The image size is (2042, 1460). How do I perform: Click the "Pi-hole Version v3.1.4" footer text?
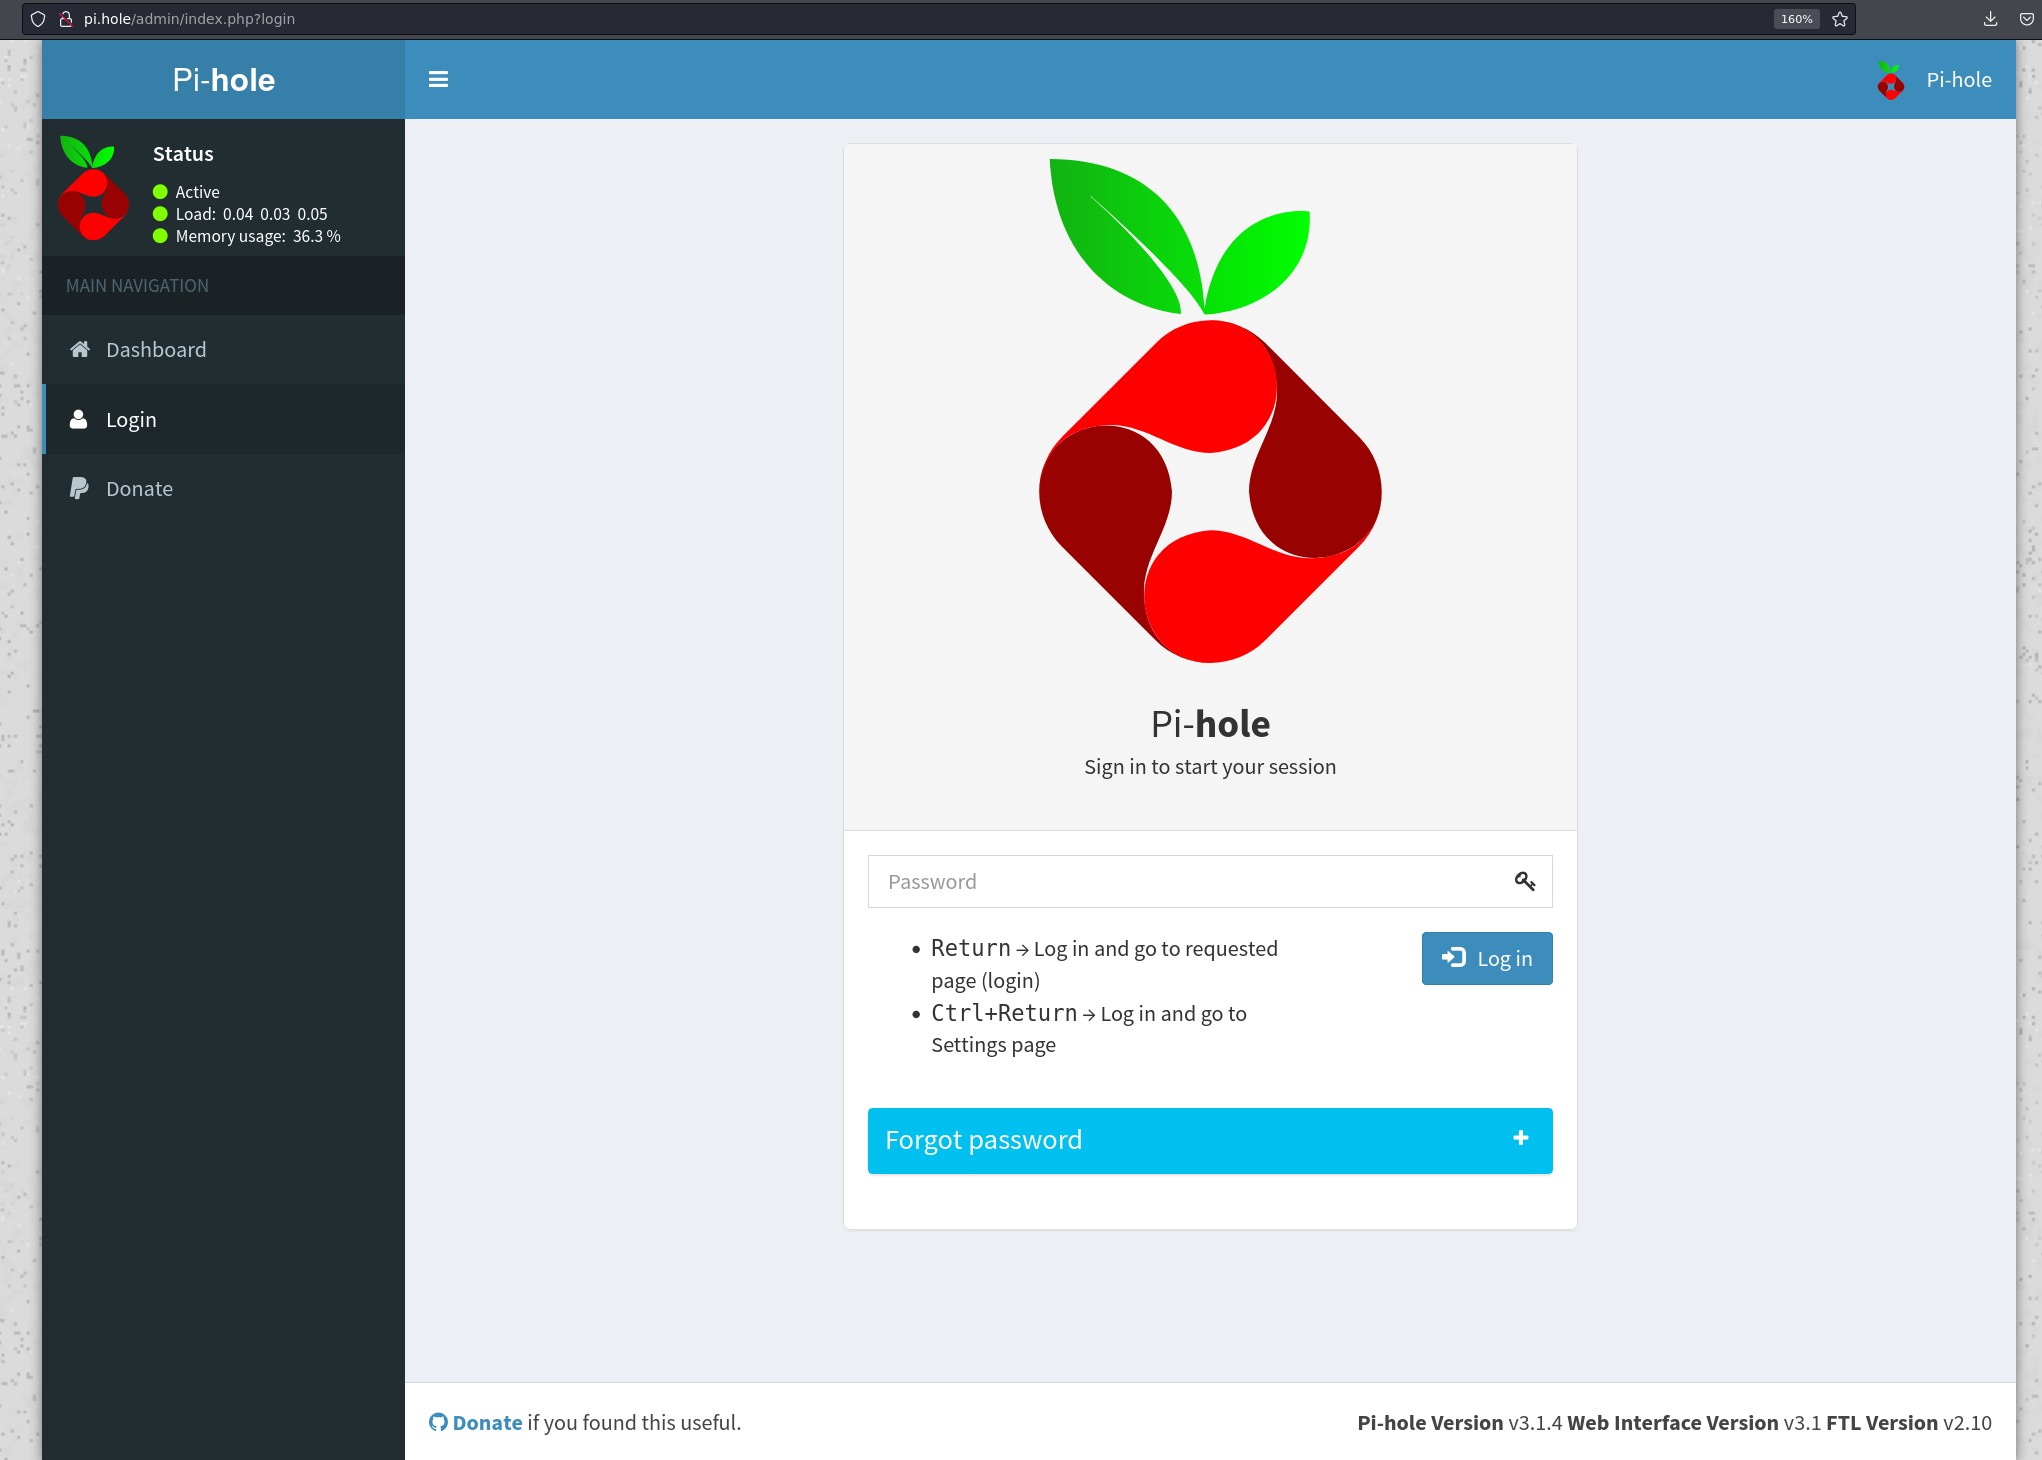click(1459, 1422)
